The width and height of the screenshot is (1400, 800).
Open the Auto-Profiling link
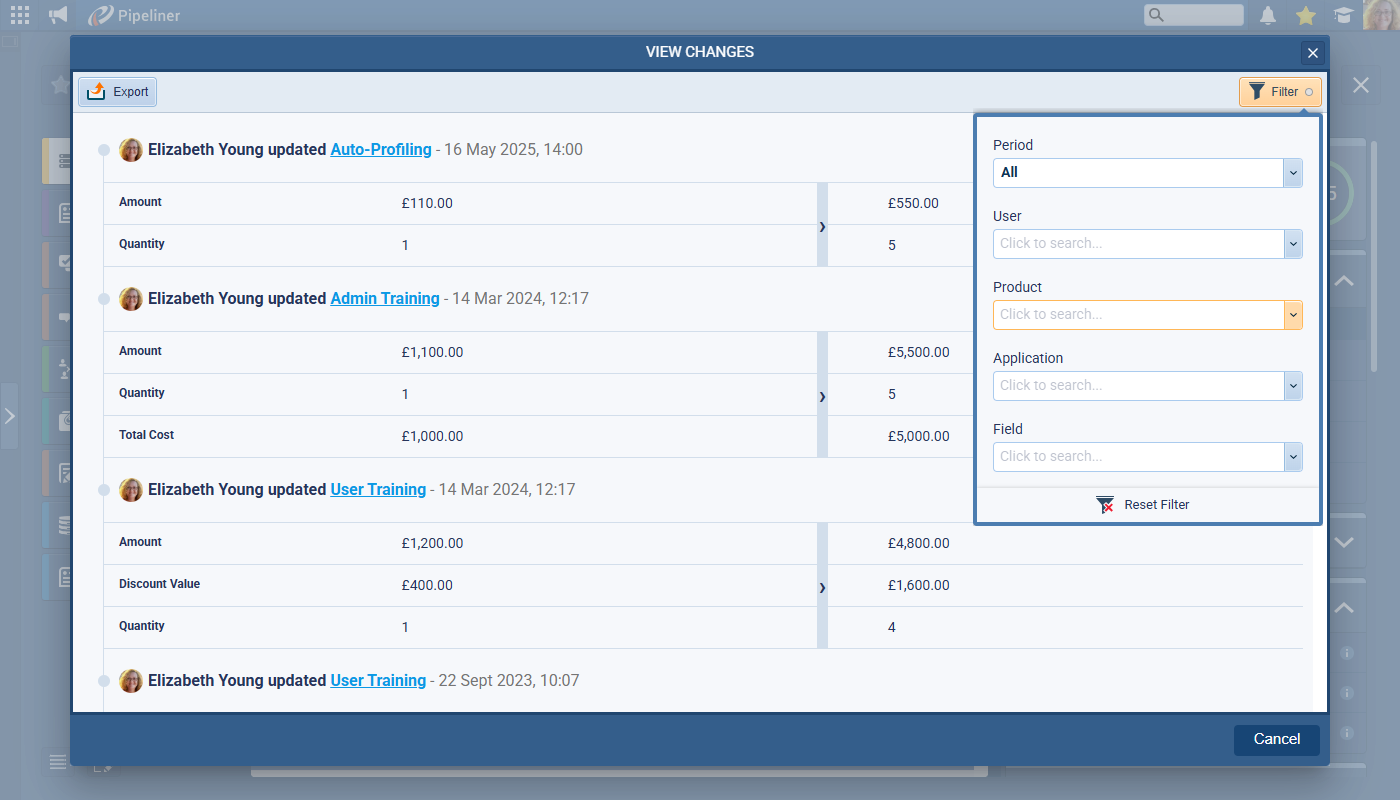381,150
